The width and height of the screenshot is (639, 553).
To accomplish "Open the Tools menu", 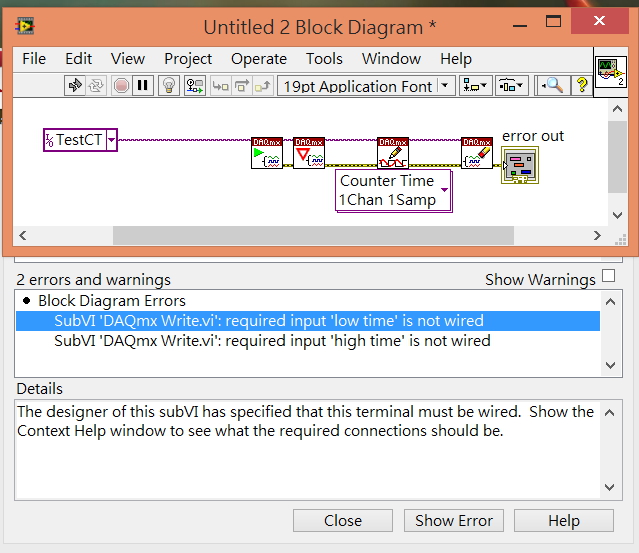I will (x=324, y=59).
